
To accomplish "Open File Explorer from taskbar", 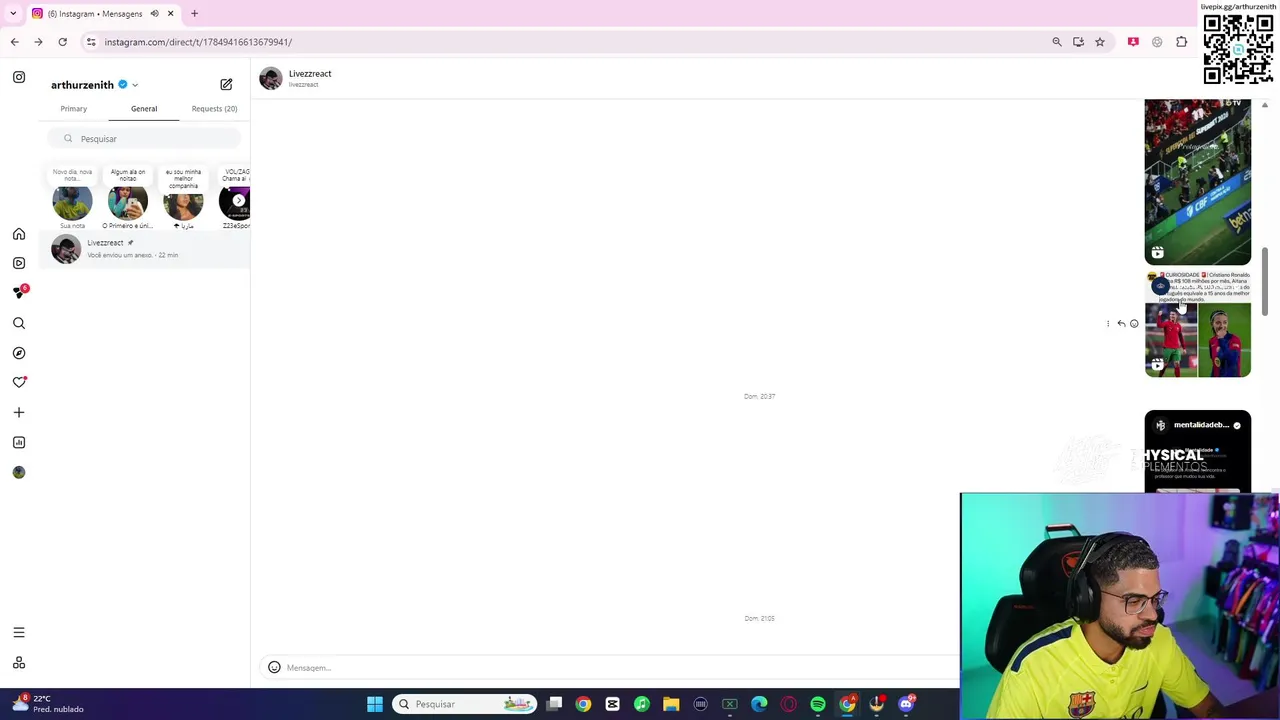I will [671, 704].
